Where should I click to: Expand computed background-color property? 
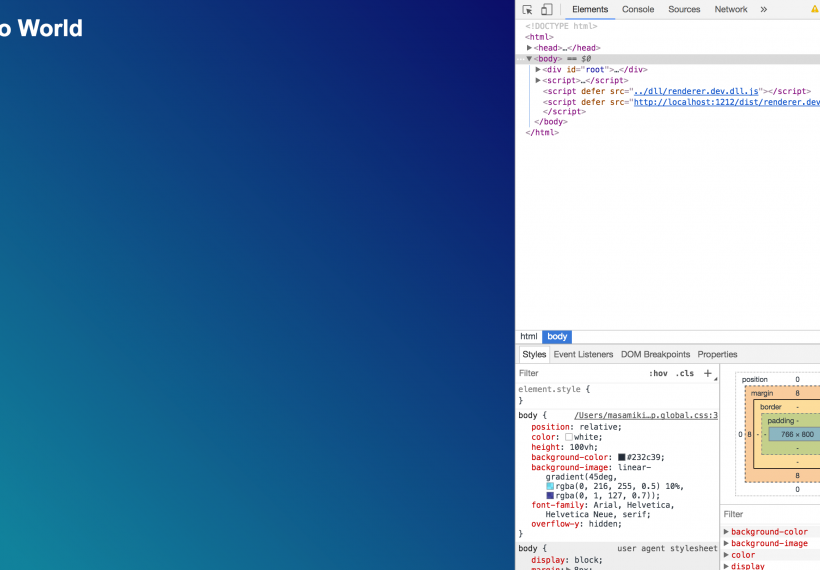[x=727, y=532]
